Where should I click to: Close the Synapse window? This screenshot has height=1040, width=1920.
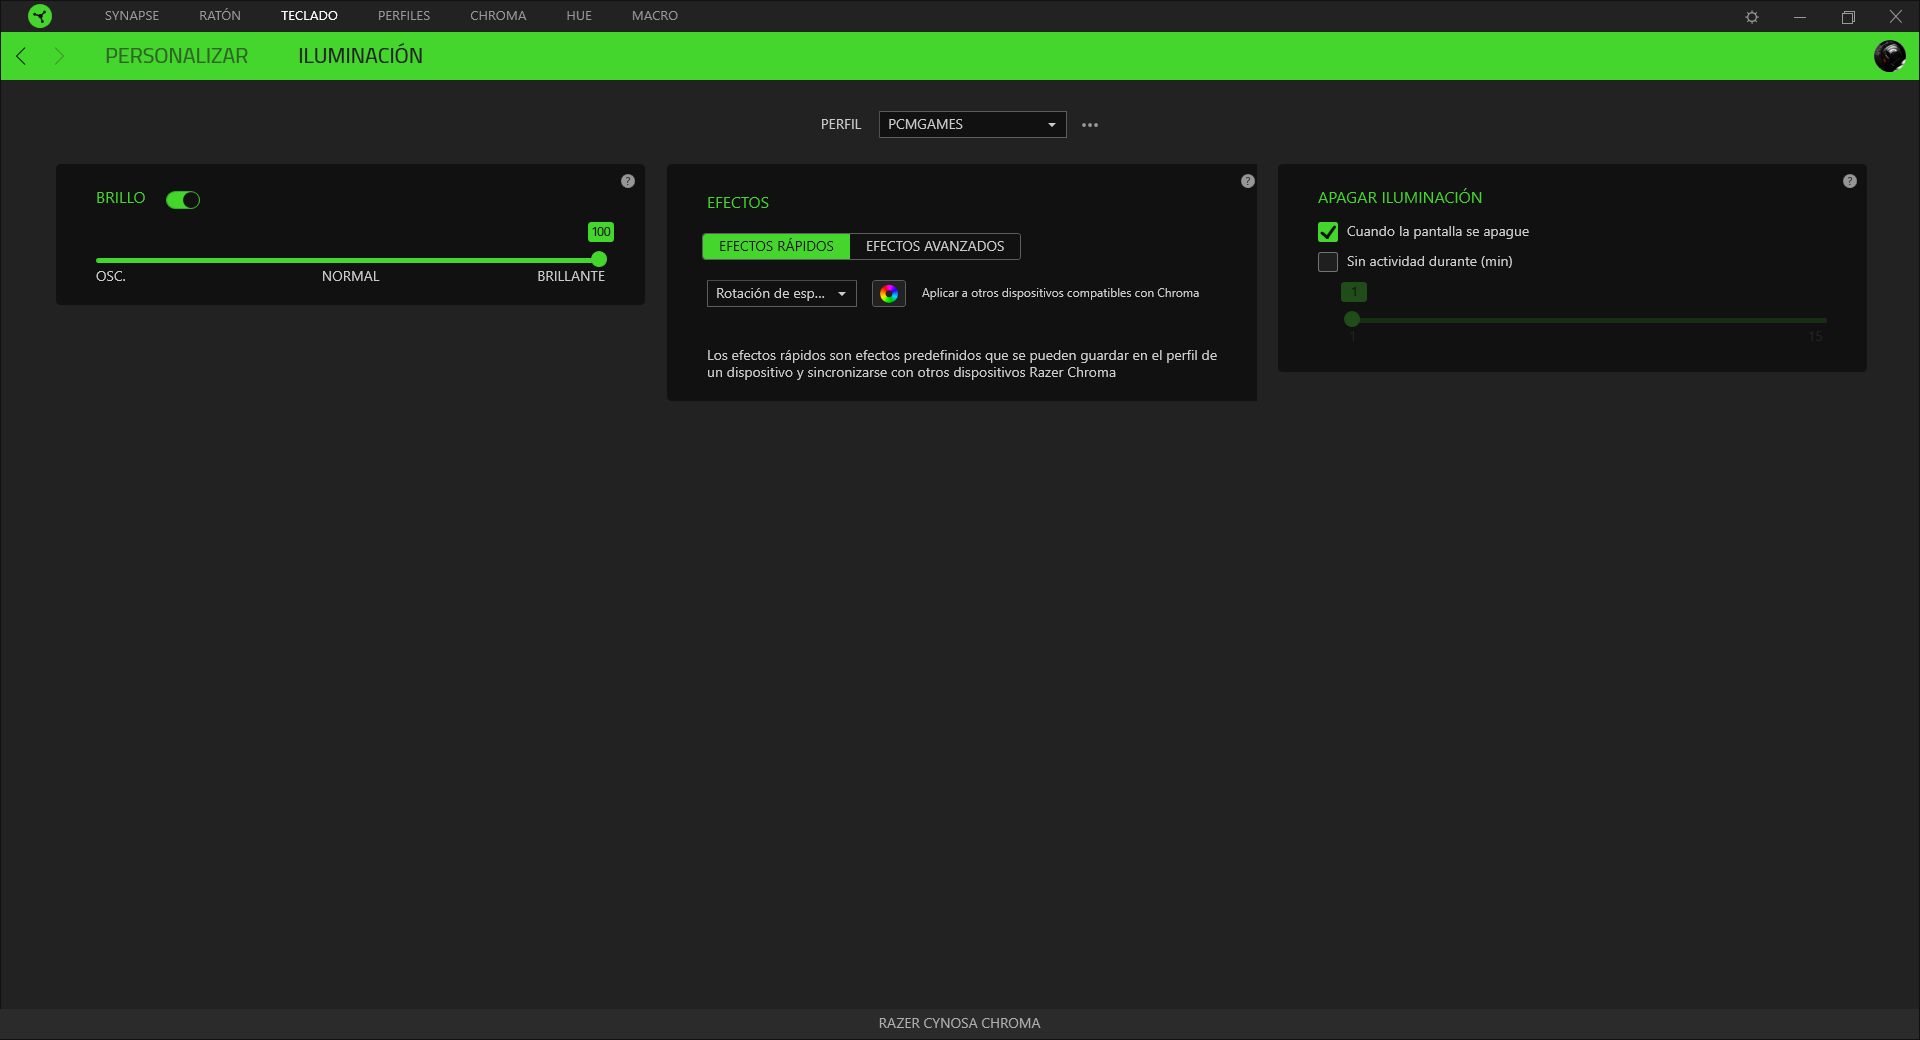click(1896, 17)
